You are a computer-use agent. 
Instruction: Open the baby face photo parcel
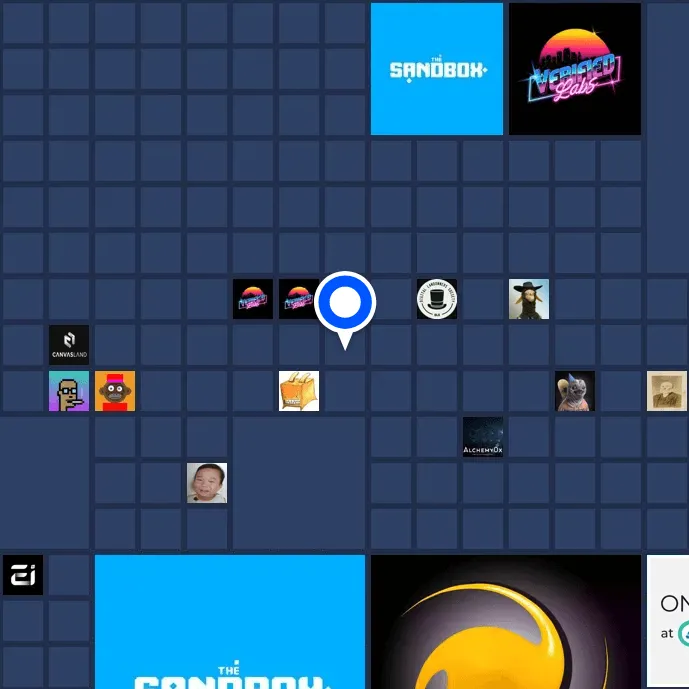[207, 483]
